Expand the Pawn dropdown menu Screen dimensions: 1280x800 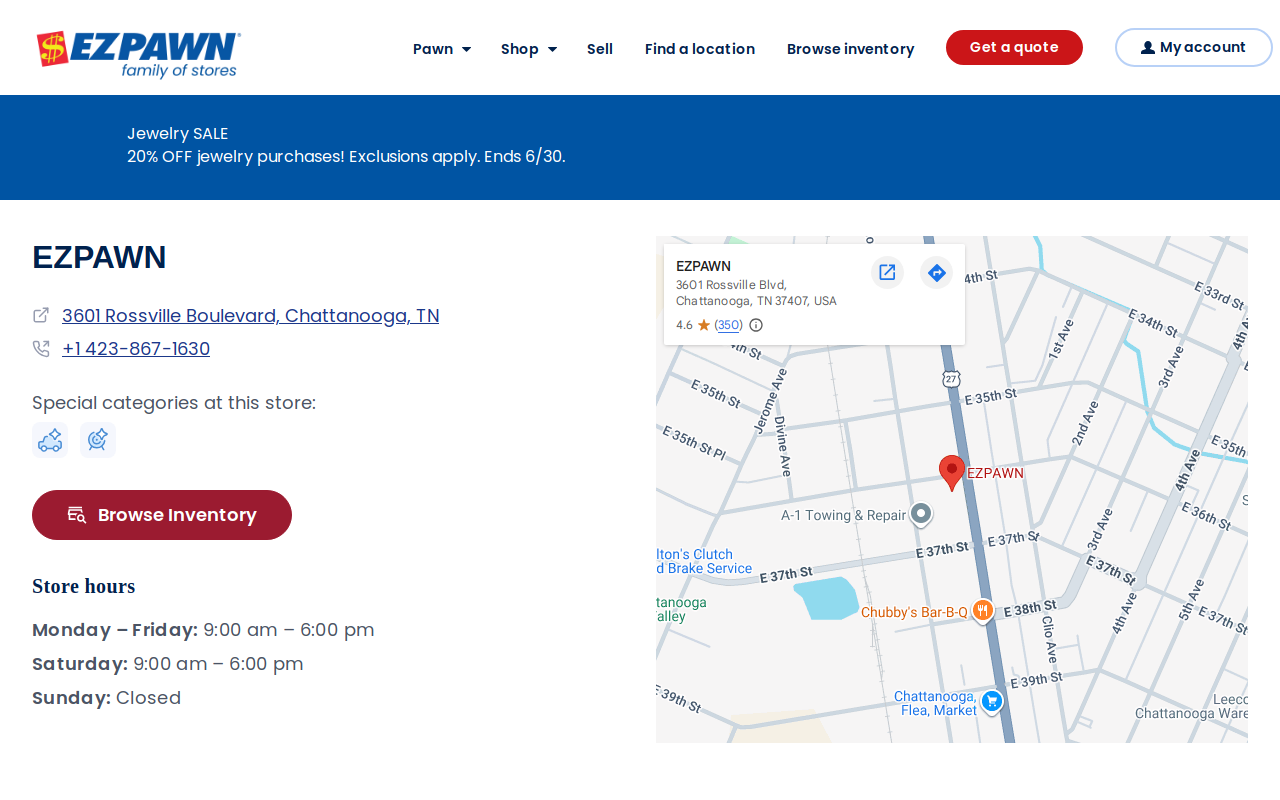442,49
